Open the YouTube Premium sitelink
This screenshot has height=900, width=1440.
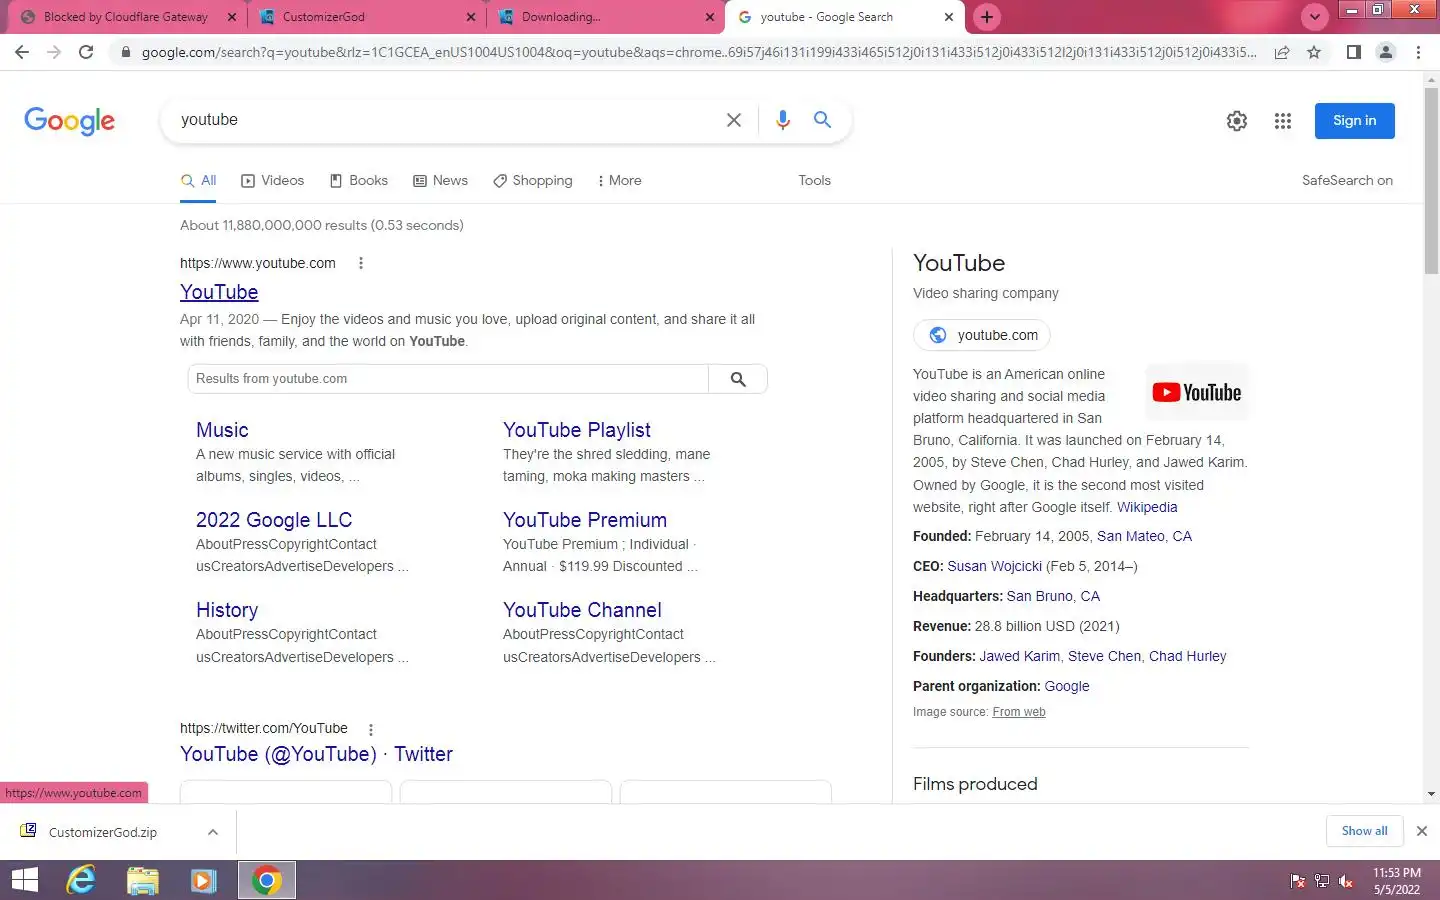pos(585,520)
